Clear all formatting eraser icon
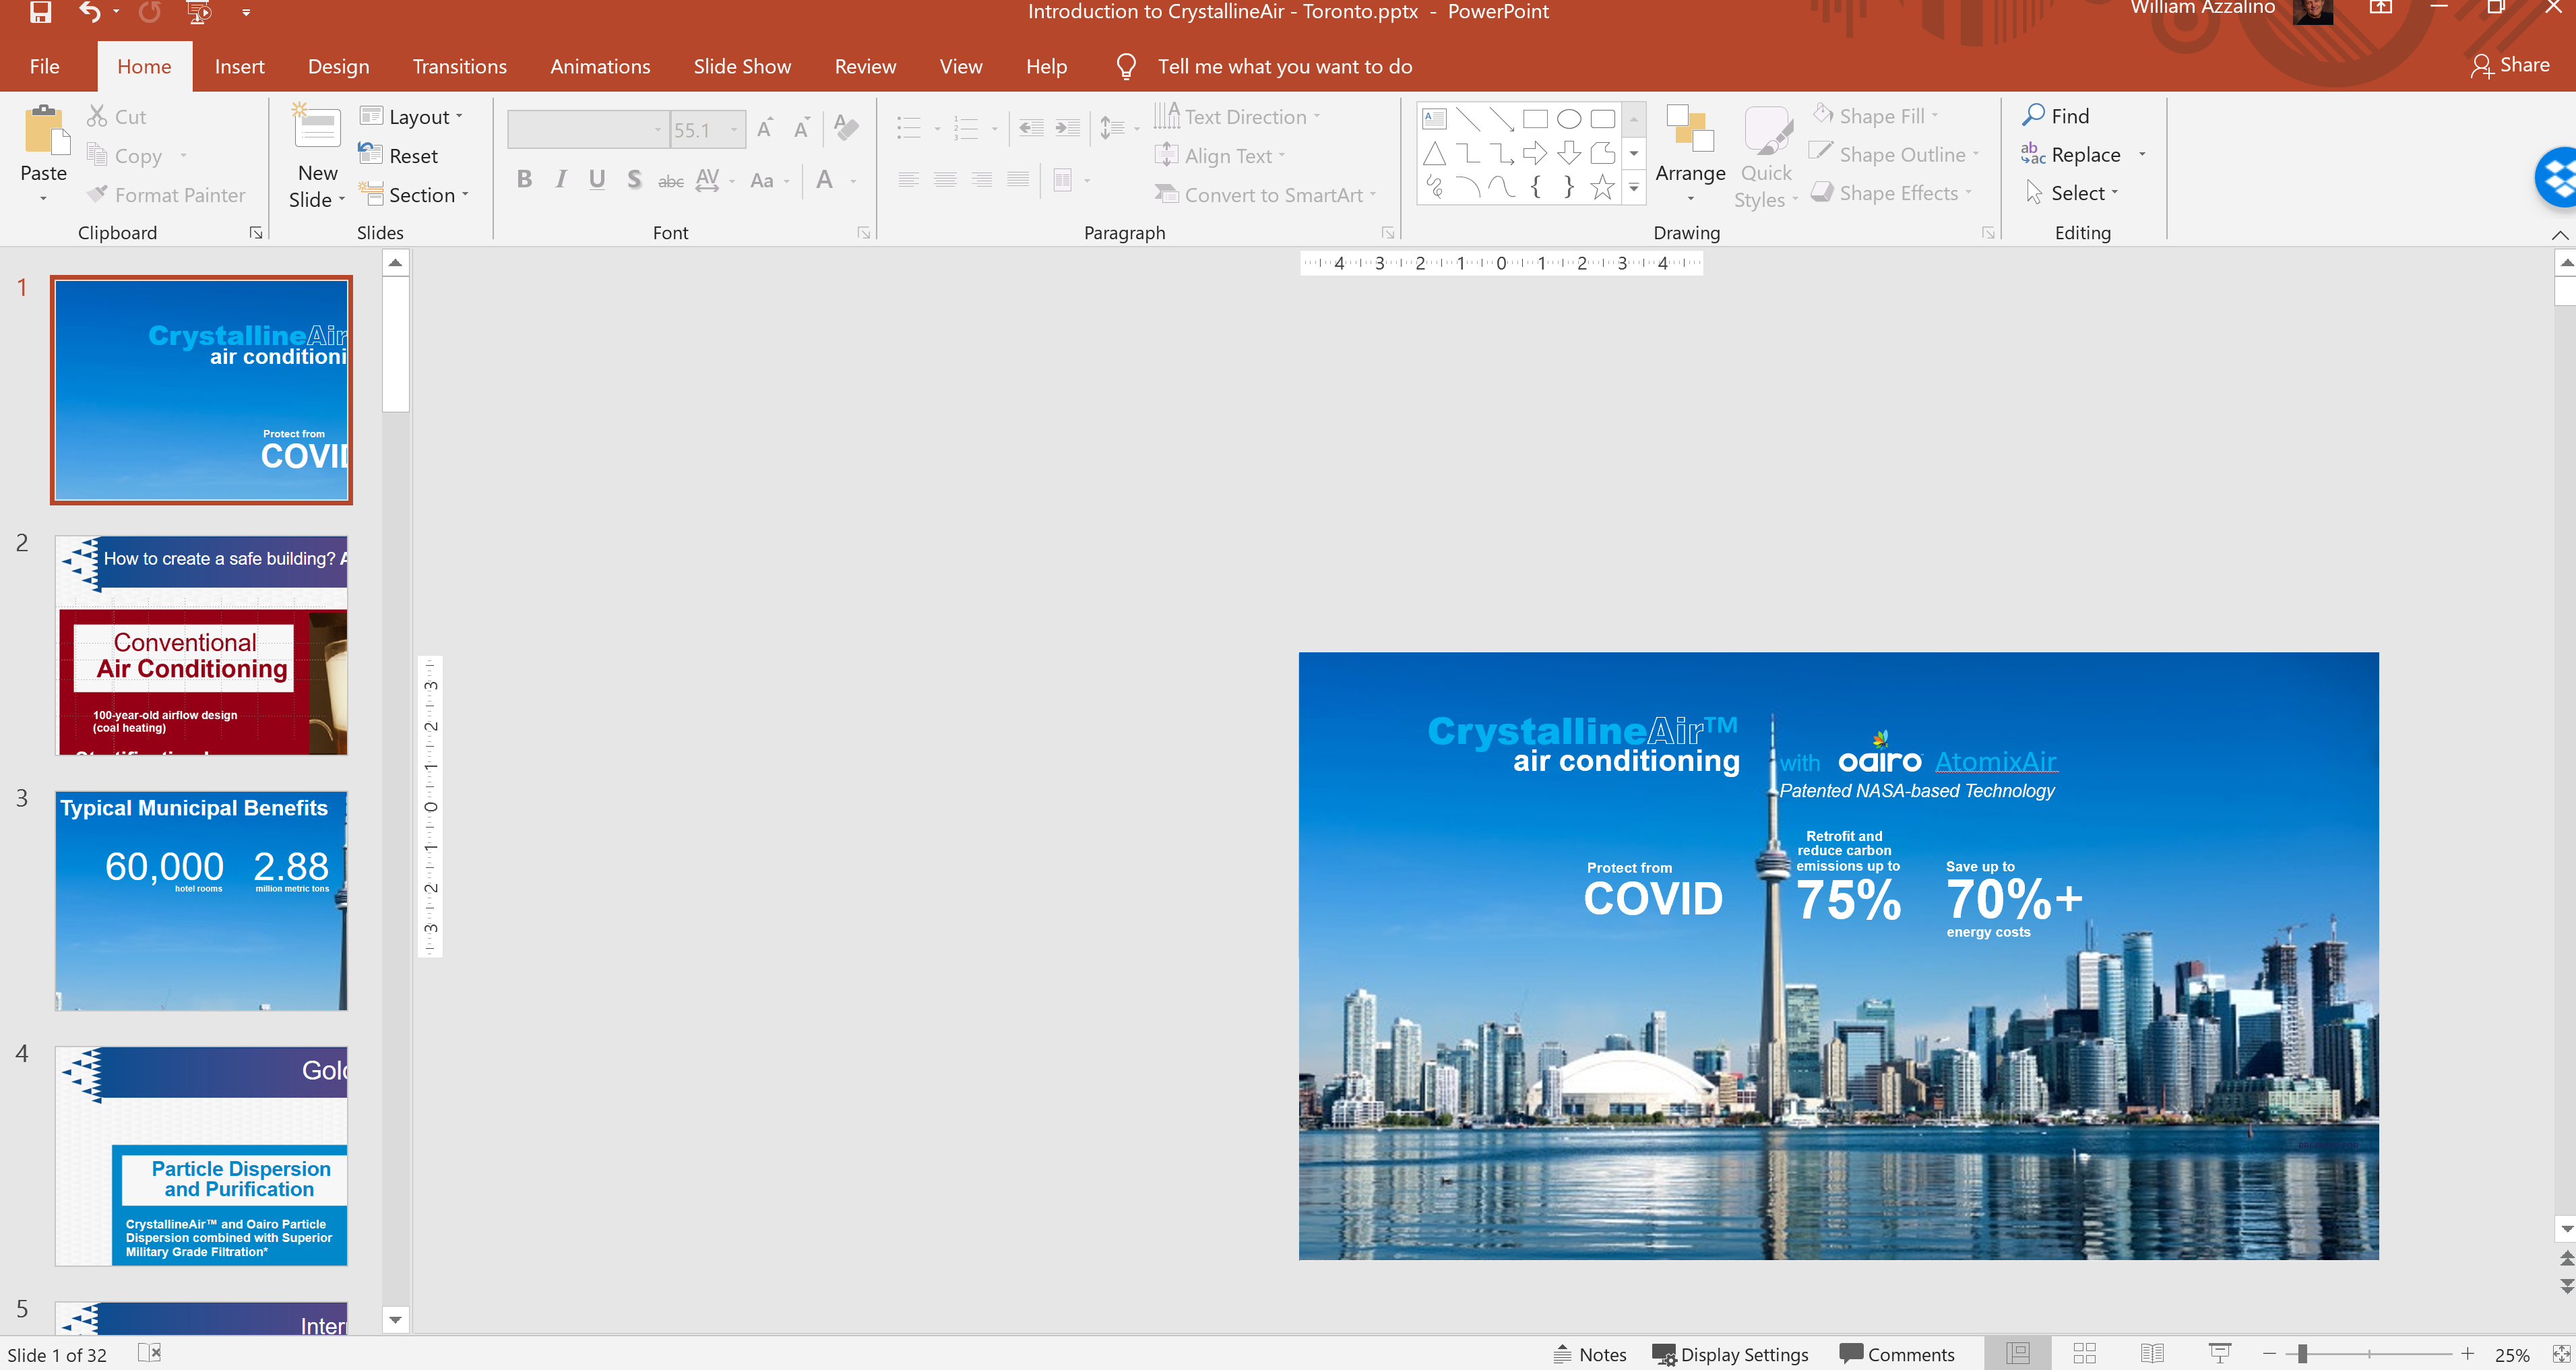The width and height of the screenshot is (2576, 1370). pyautogui.click(x=846, y=127)
